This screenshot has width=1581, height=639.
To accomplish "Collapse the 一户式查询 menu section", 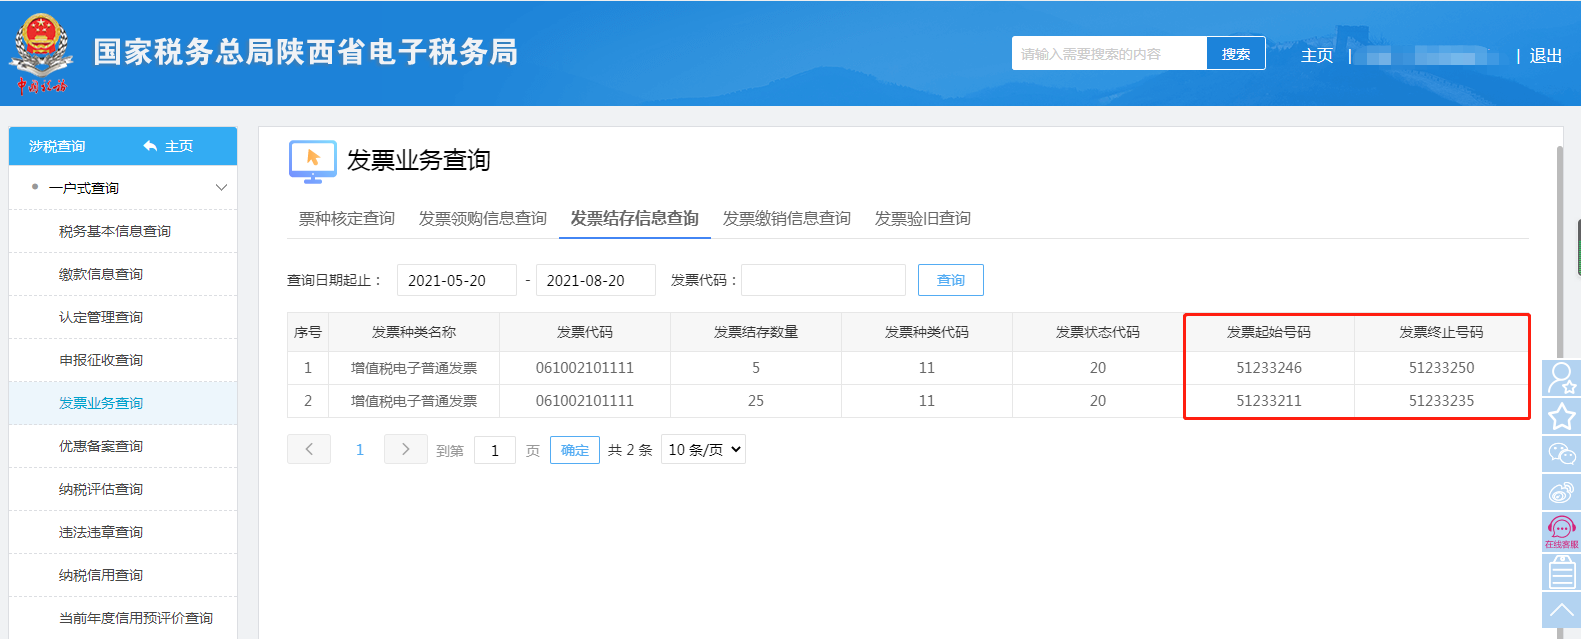I will (x=221, y=188).
